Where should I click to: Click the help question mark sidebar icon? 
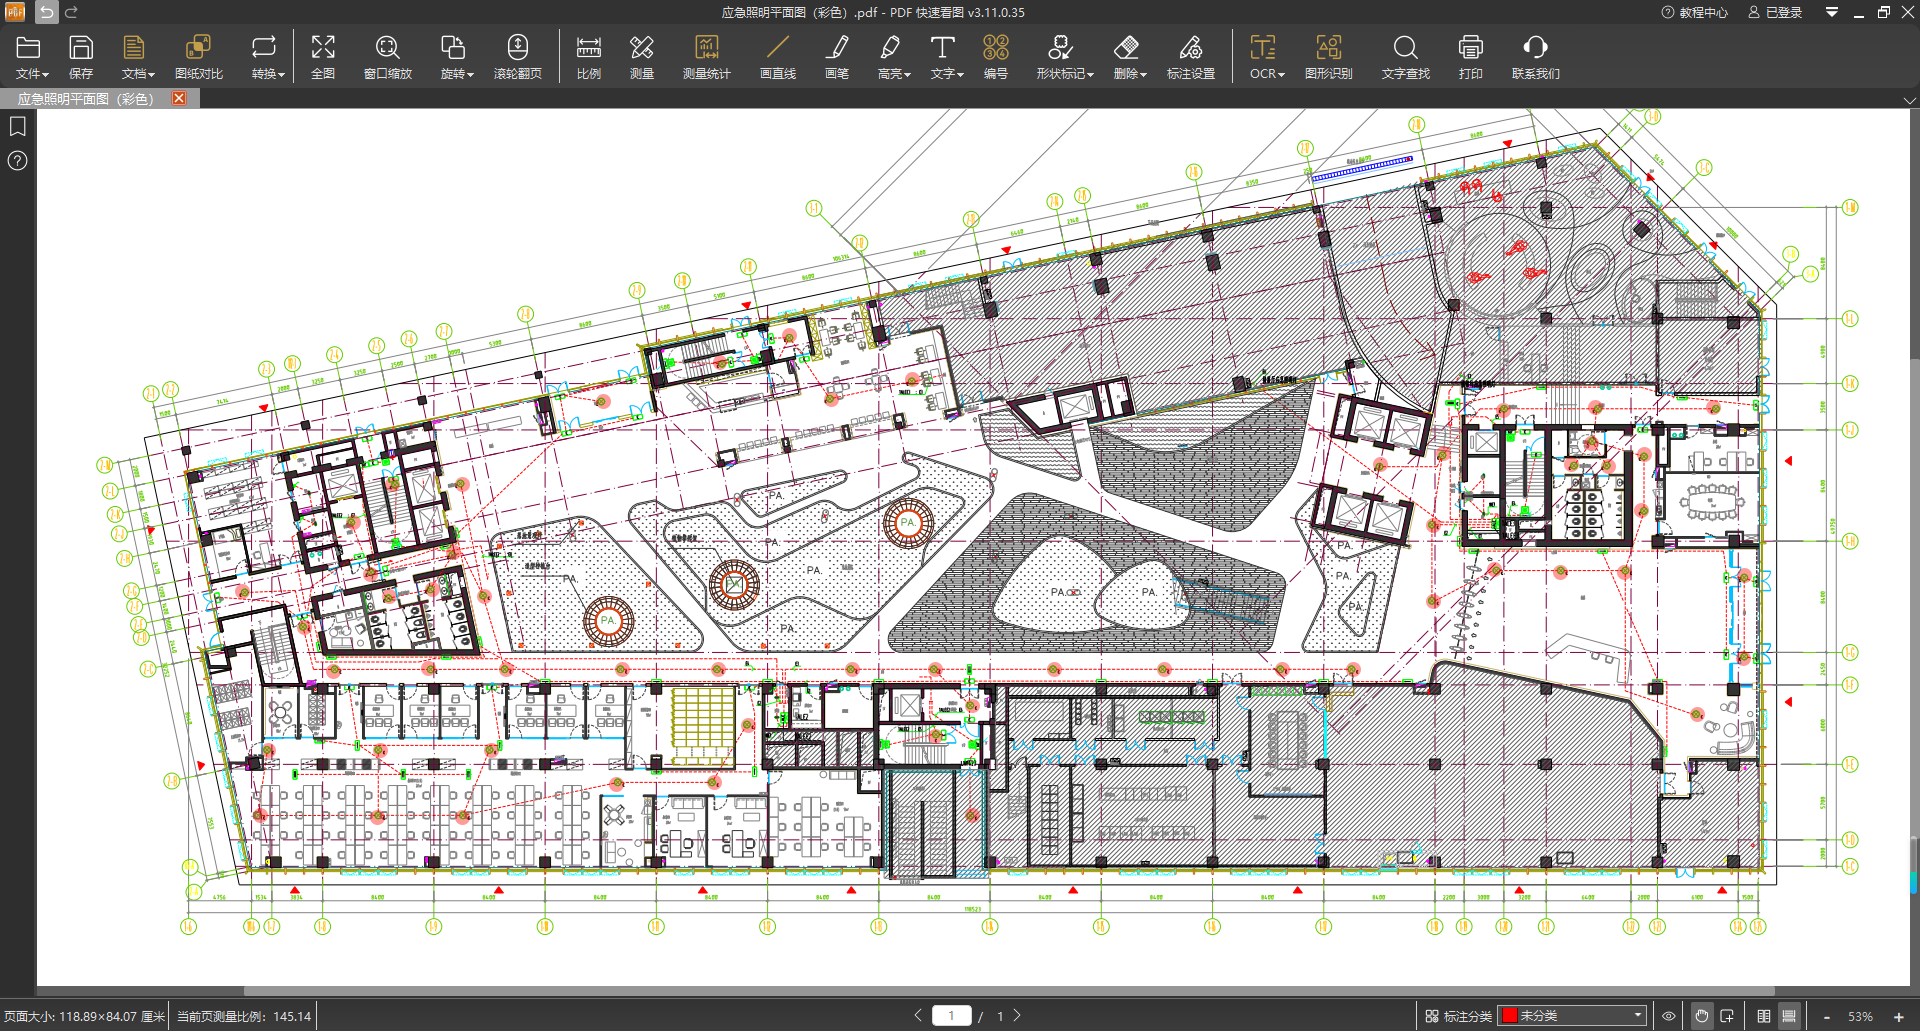point(18,161)
